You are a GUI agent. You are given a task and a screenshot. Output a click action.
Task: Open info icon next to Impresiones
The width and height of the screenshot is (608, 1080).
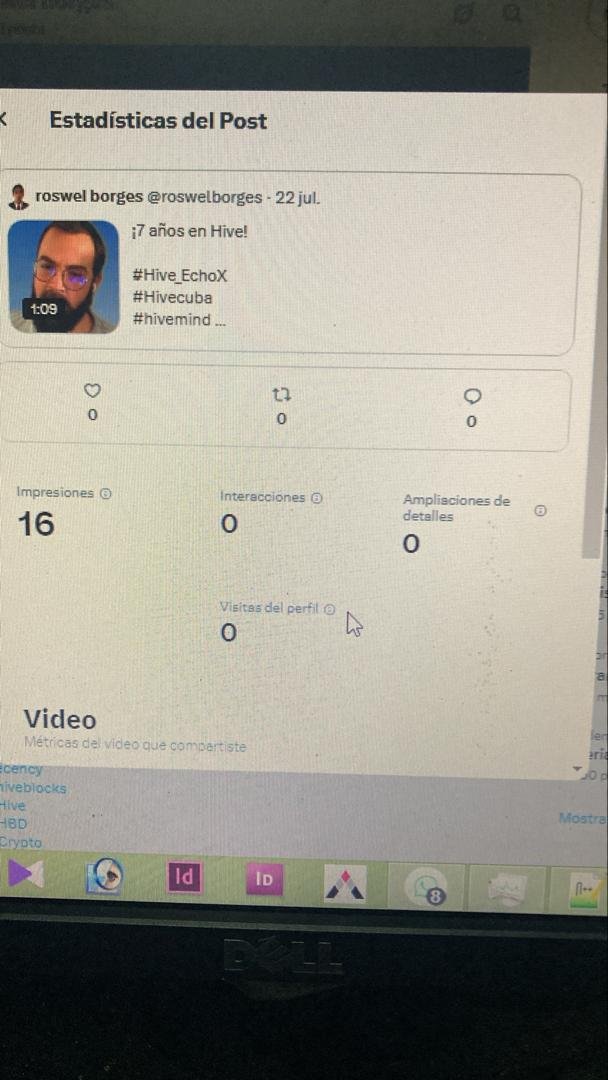coord(105,493)
